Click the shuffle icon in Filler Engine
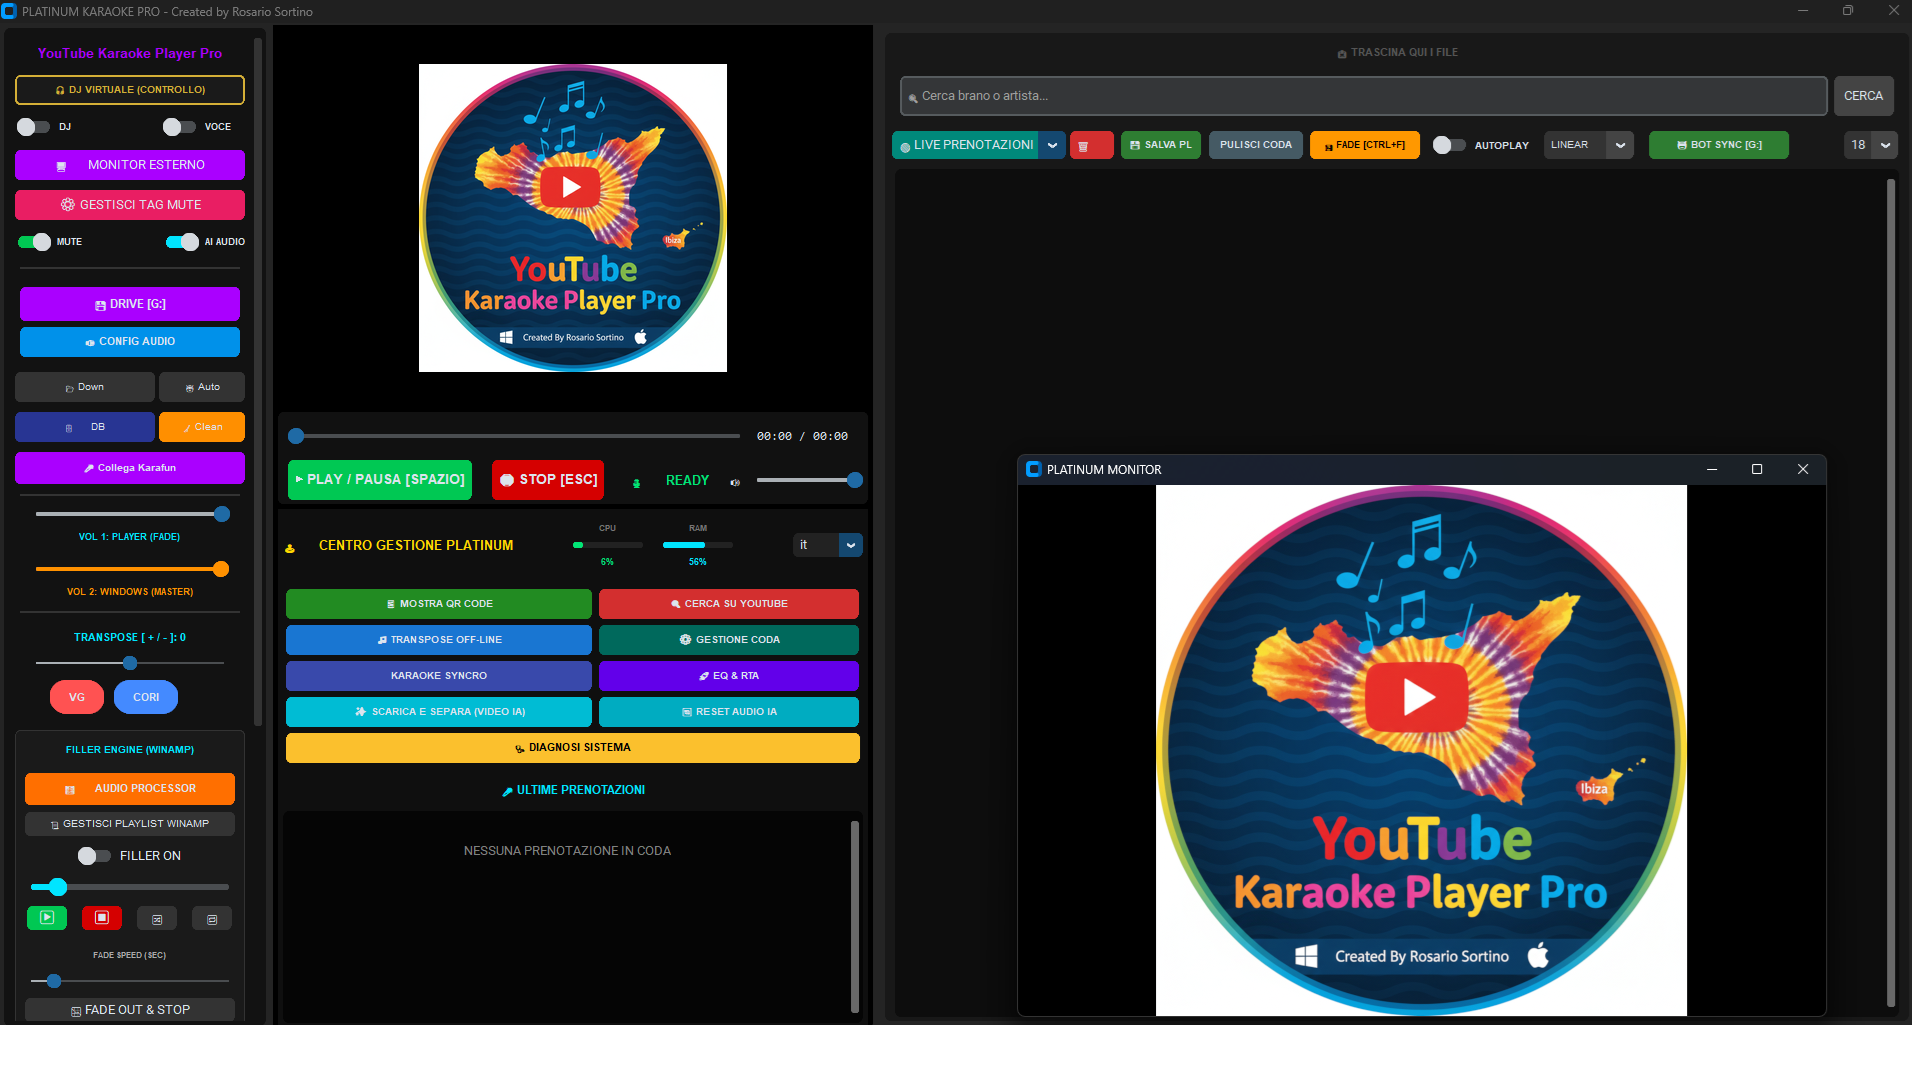The height and width of the screenshot is (1078, 1912). point(157,917)
